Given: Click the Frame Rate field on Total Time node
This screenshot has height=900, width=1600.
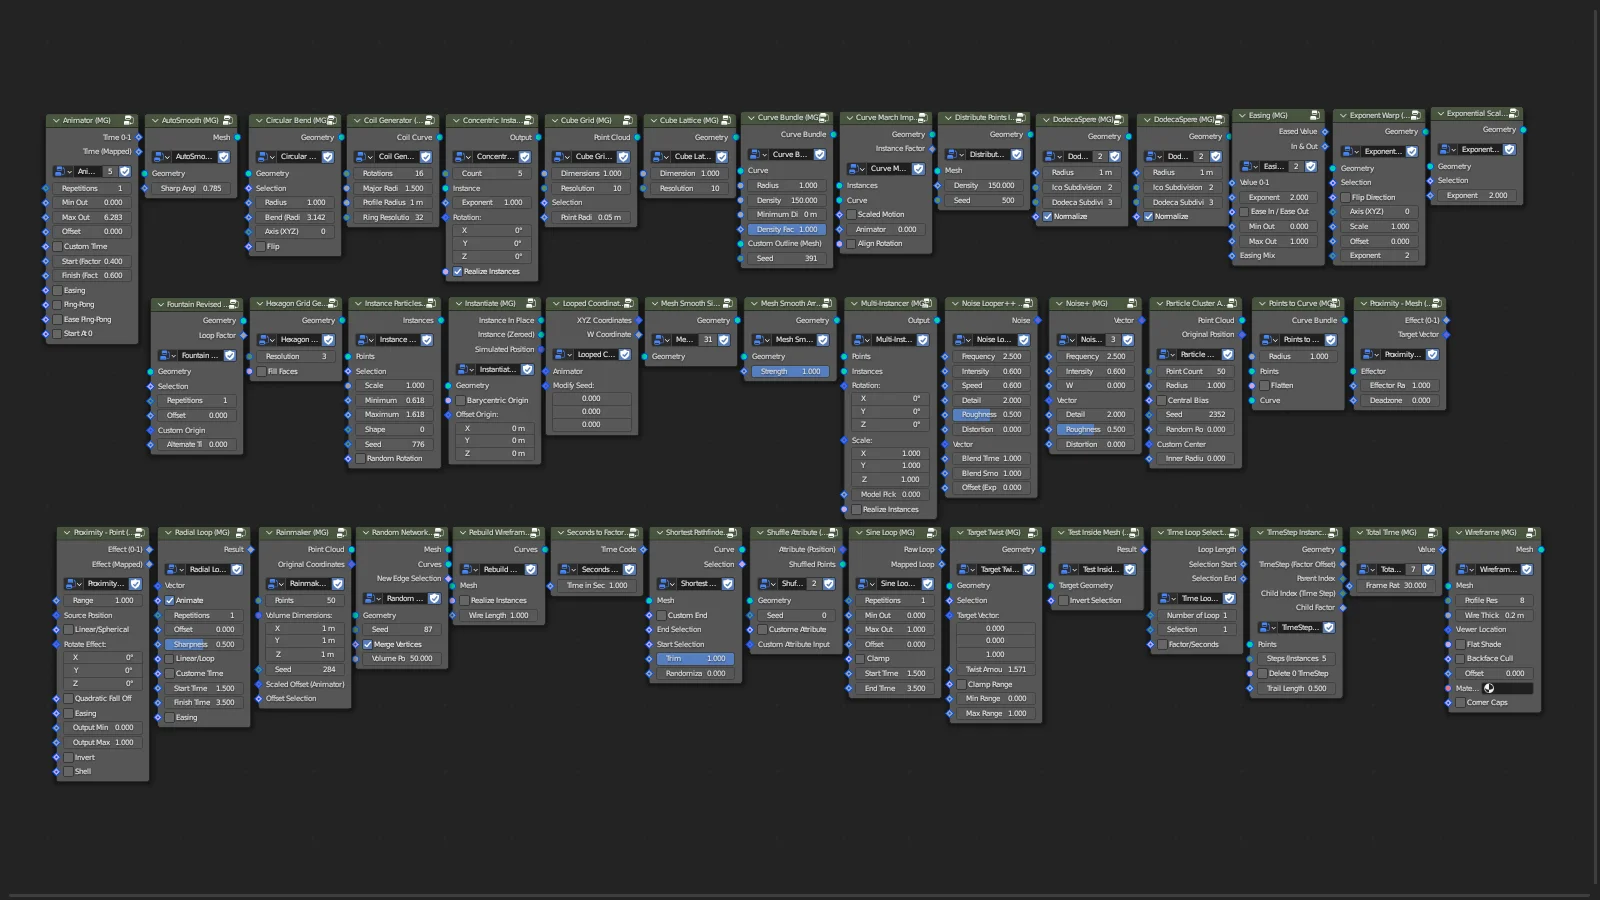Looking at the screenshot, I should 1396,585.
